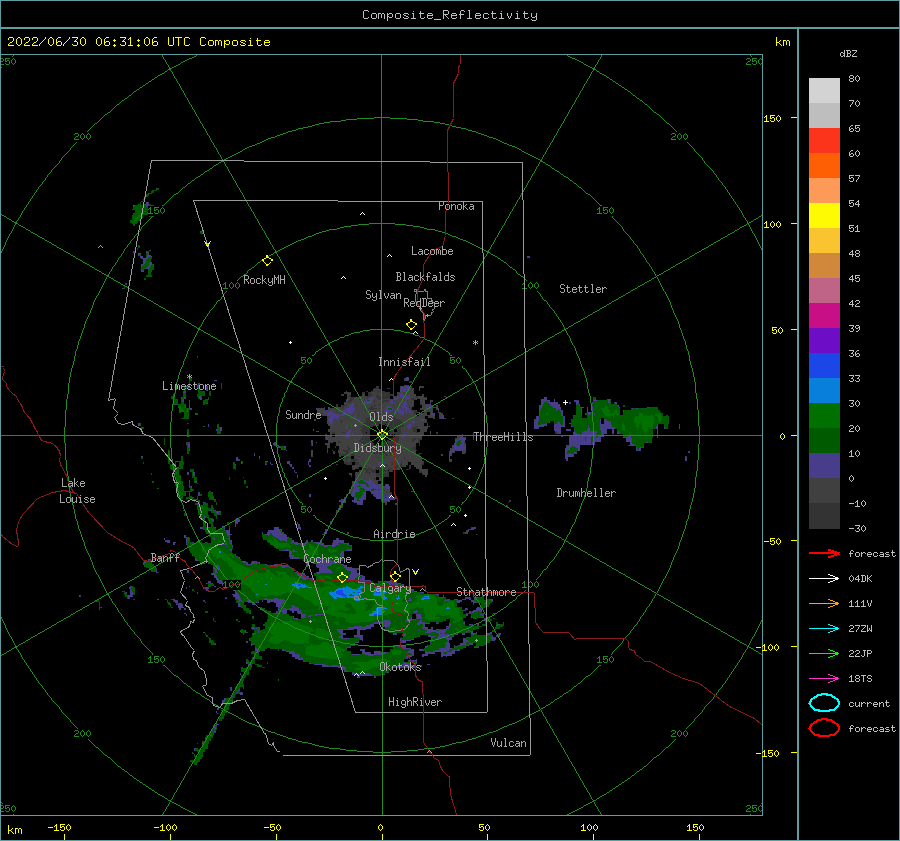Click the Composite_Reflectivity title

click(x=450, y=15)
